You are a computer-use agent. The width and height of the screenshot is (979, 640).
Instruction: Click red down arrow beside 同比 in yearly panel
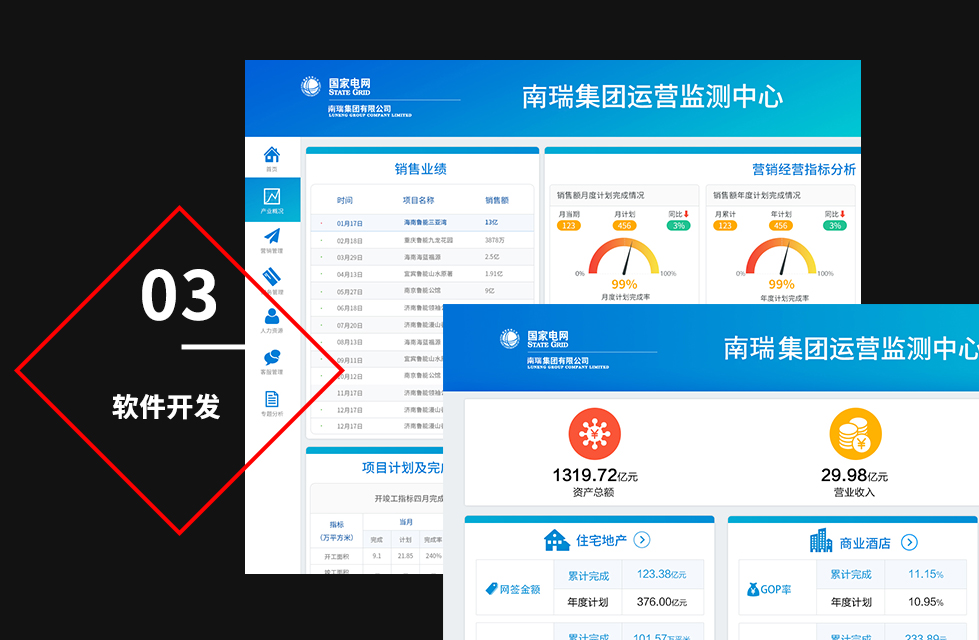(x=843, y=214)
